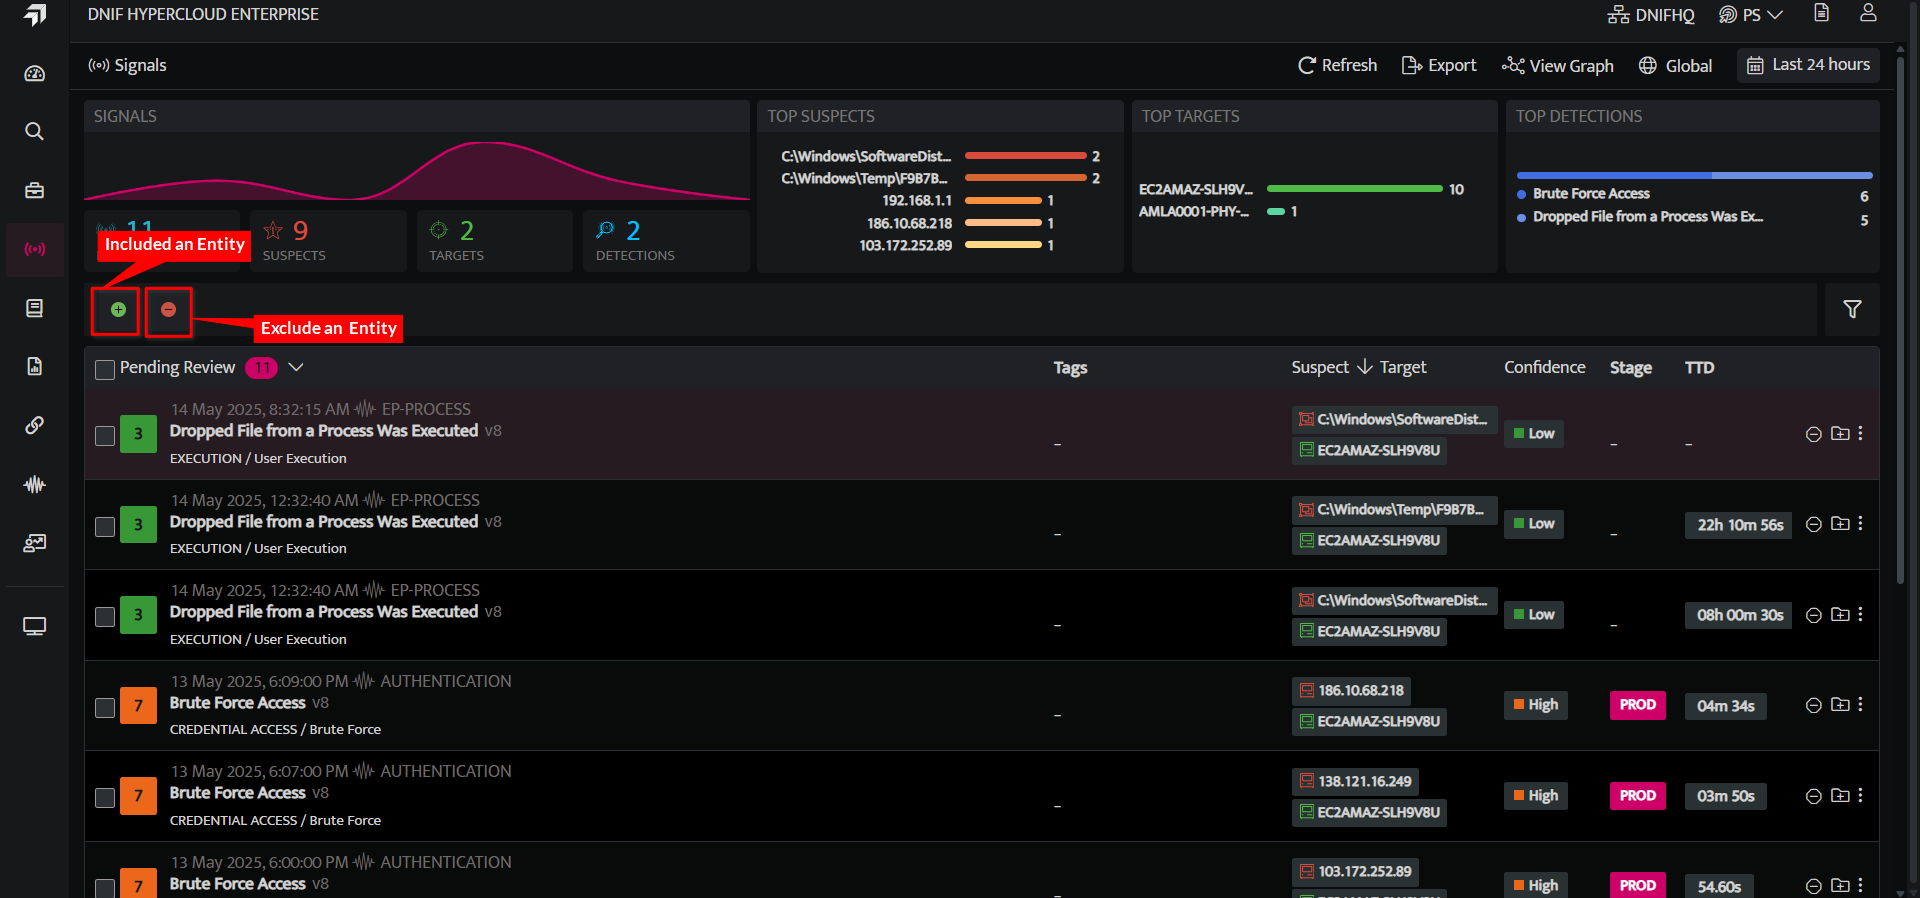Click the Export button
1920x898 pixels.
tap(1439, 66)
